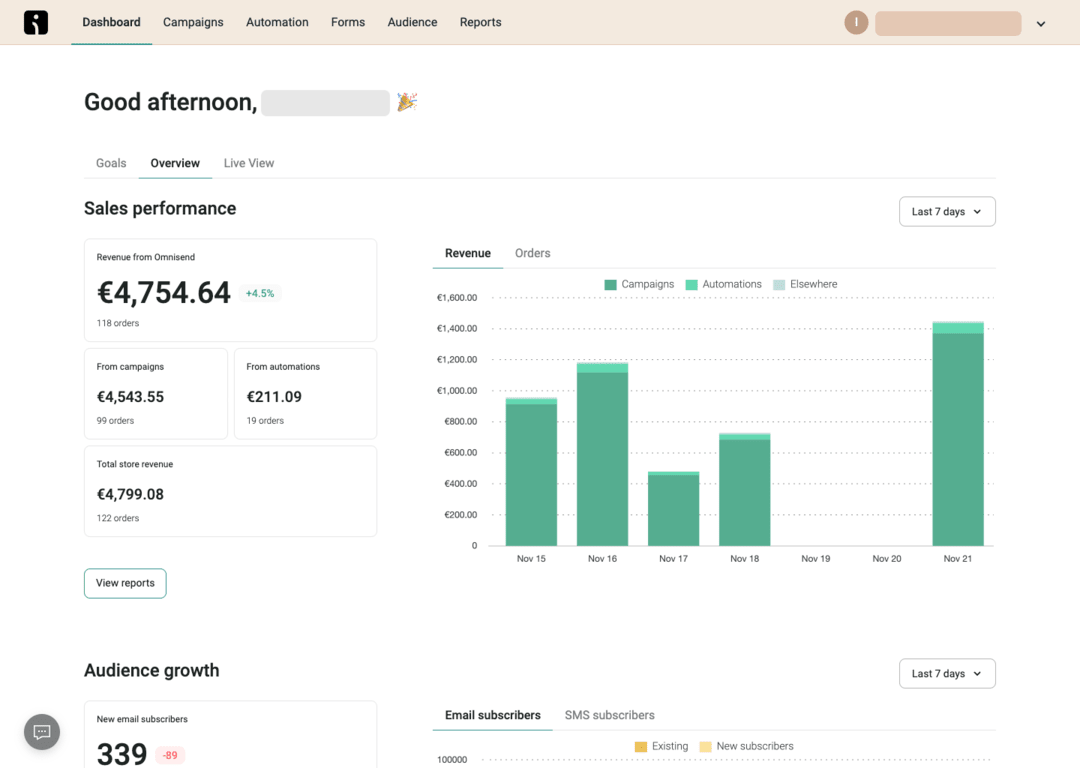Open the Last 7 days dropdown for Sales performance

(946, 211)
